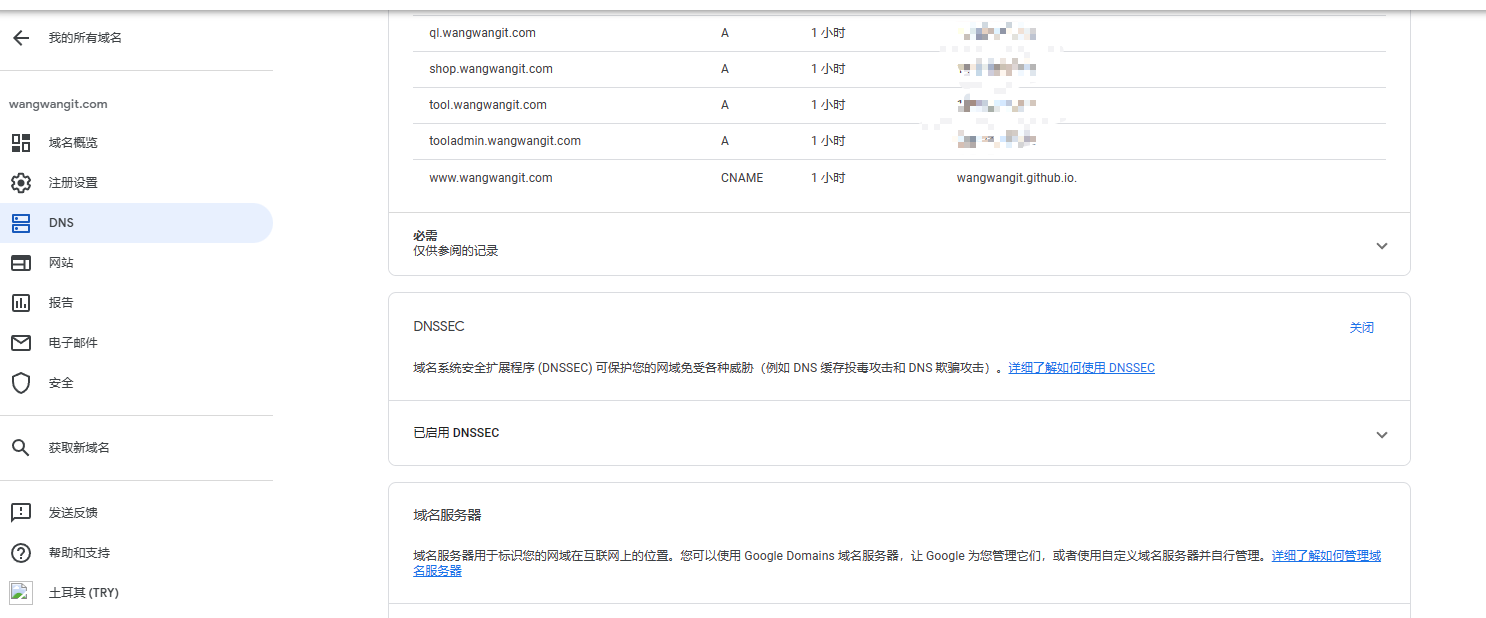Click the back arrow beside 我的所有域名

pos(21,38)
